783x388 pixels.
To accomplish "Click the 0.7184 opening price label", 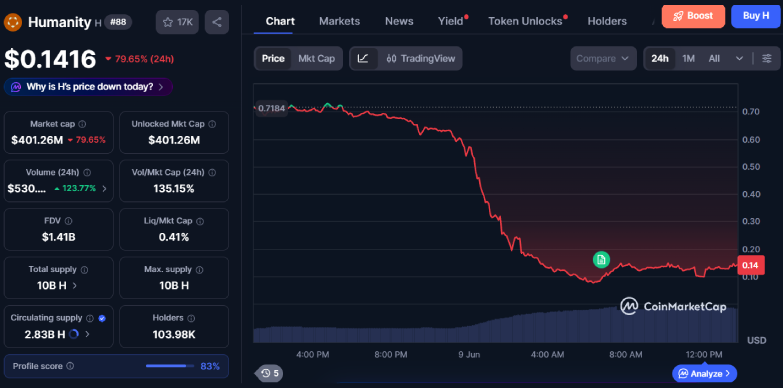I will point(272,108).
